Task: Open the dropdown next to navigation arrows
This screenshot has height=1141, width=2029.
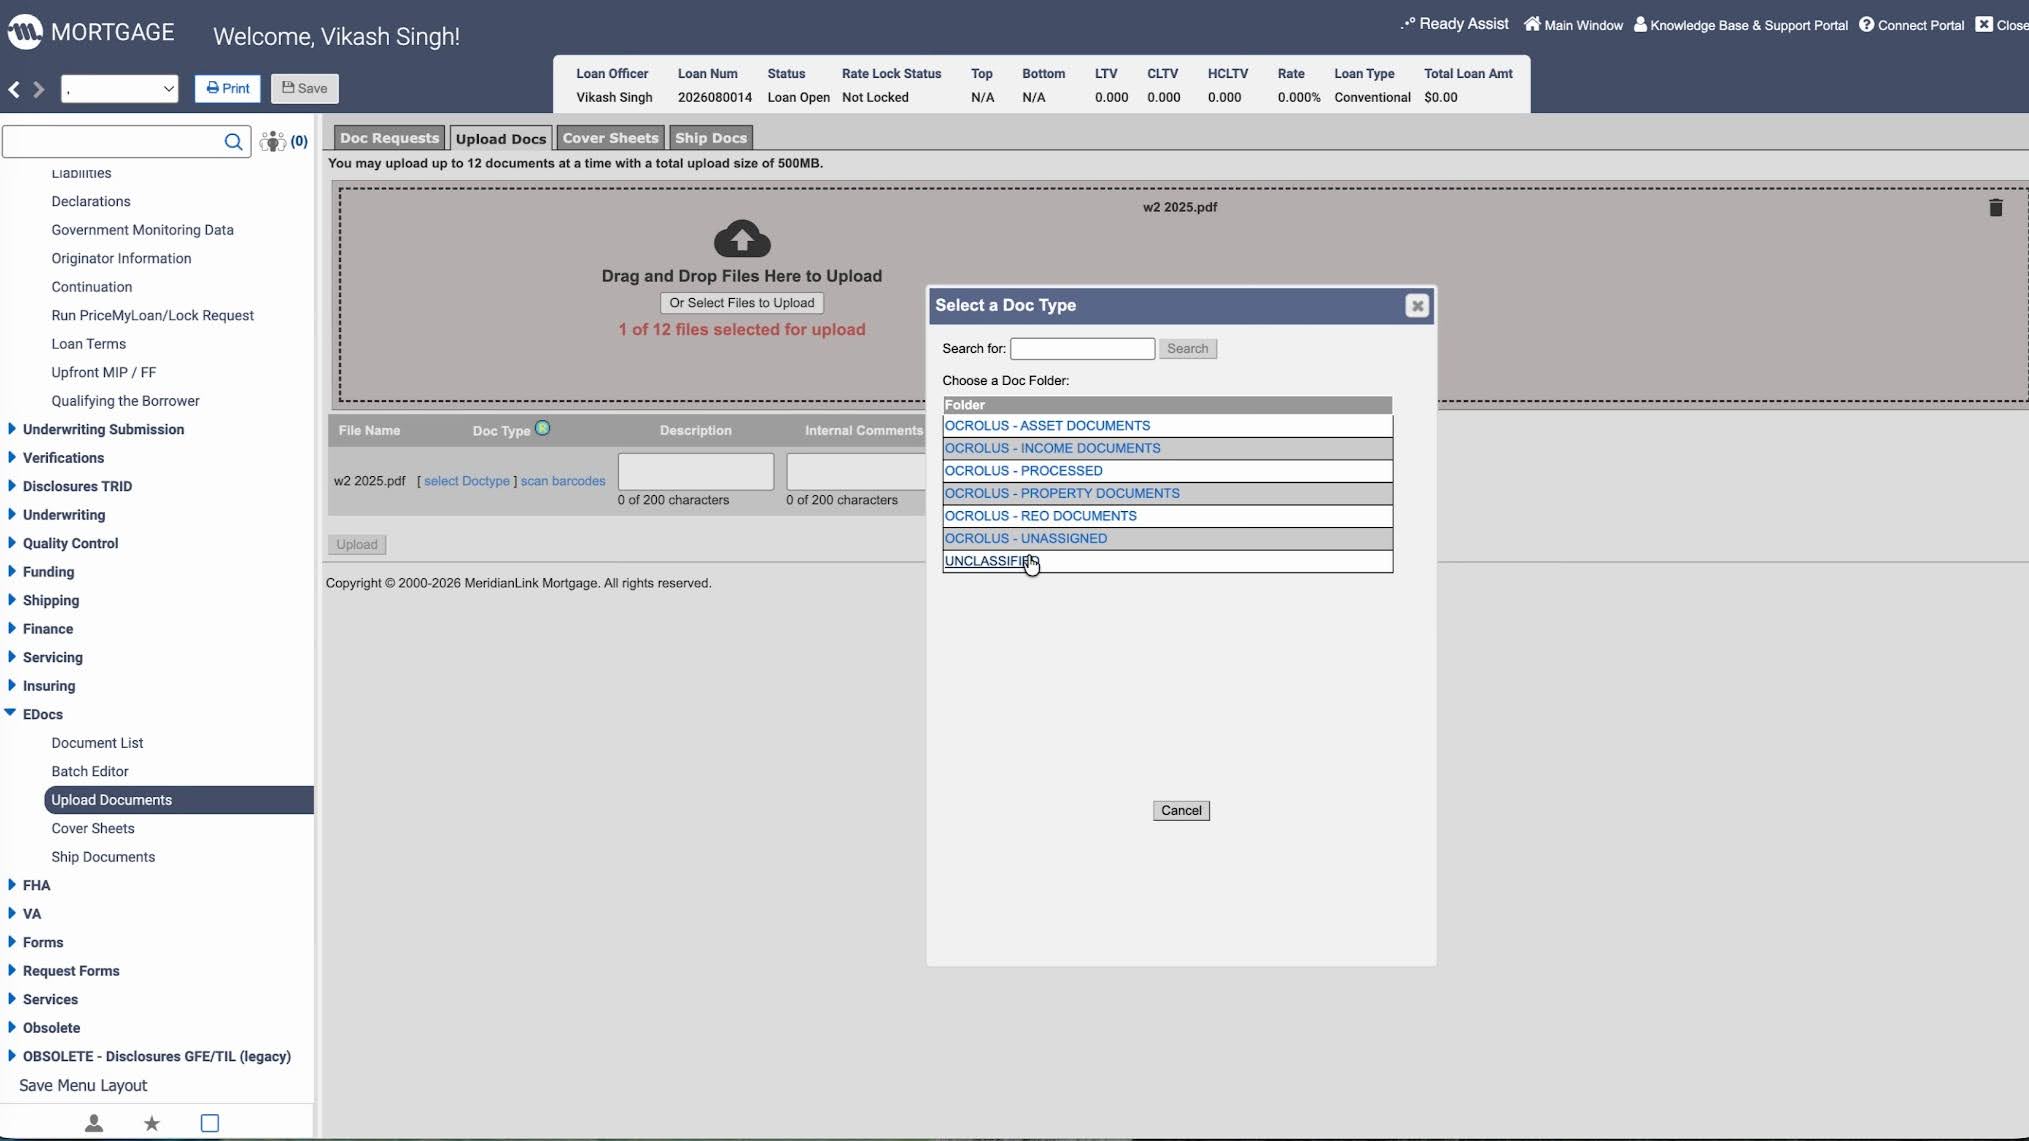Action: point(119,89)
